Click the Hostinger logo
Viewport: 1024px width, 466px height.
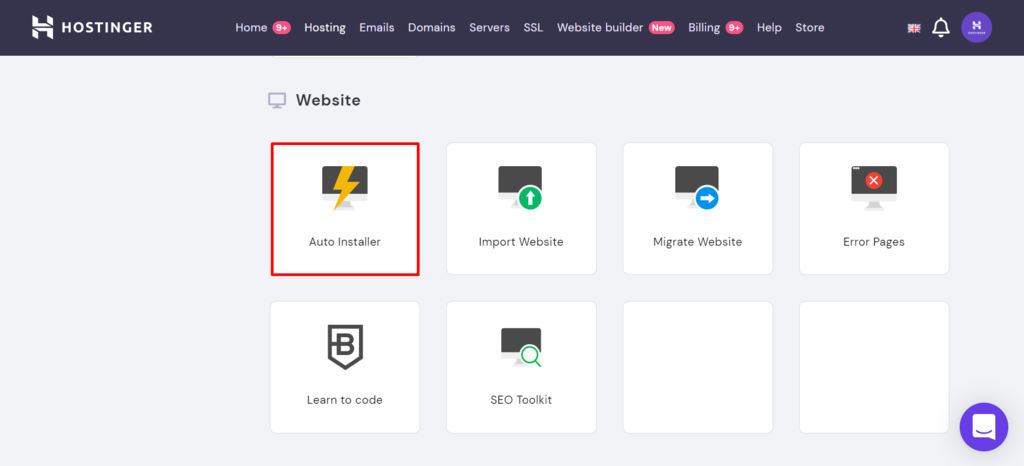point(92,27)
